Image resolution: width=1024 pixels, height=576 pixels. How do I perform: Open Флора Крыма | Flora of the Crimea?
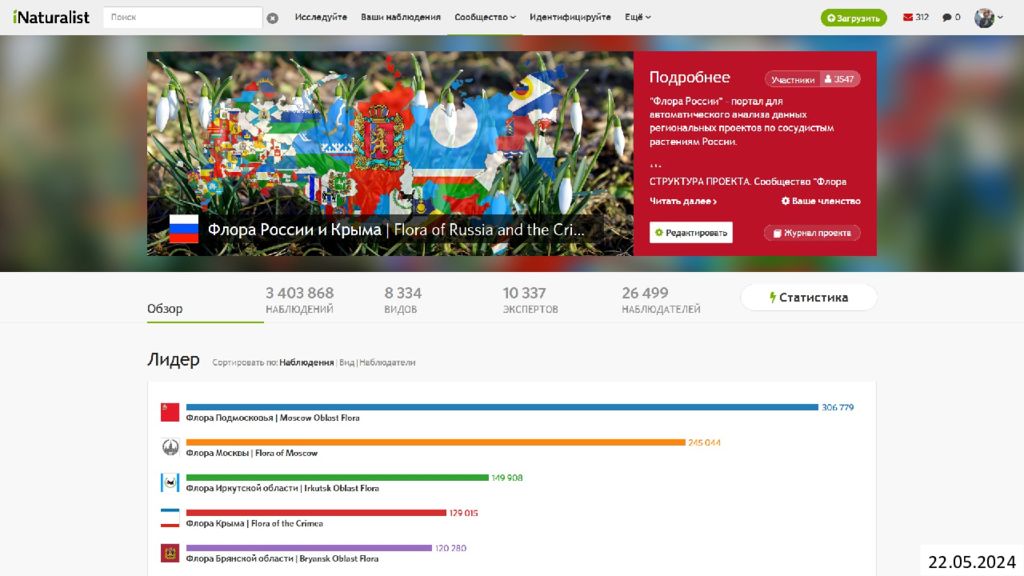[254, 524]
